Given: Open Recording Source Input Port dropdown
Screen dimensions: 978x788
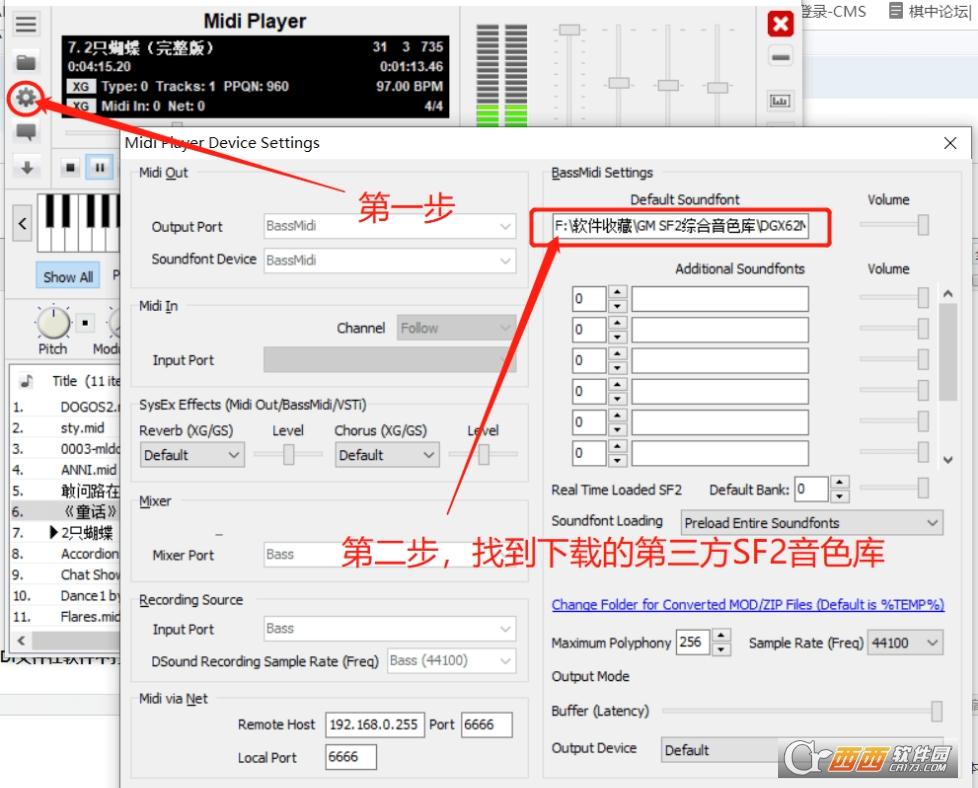Looking at the screenshot, I should [390, 629].
